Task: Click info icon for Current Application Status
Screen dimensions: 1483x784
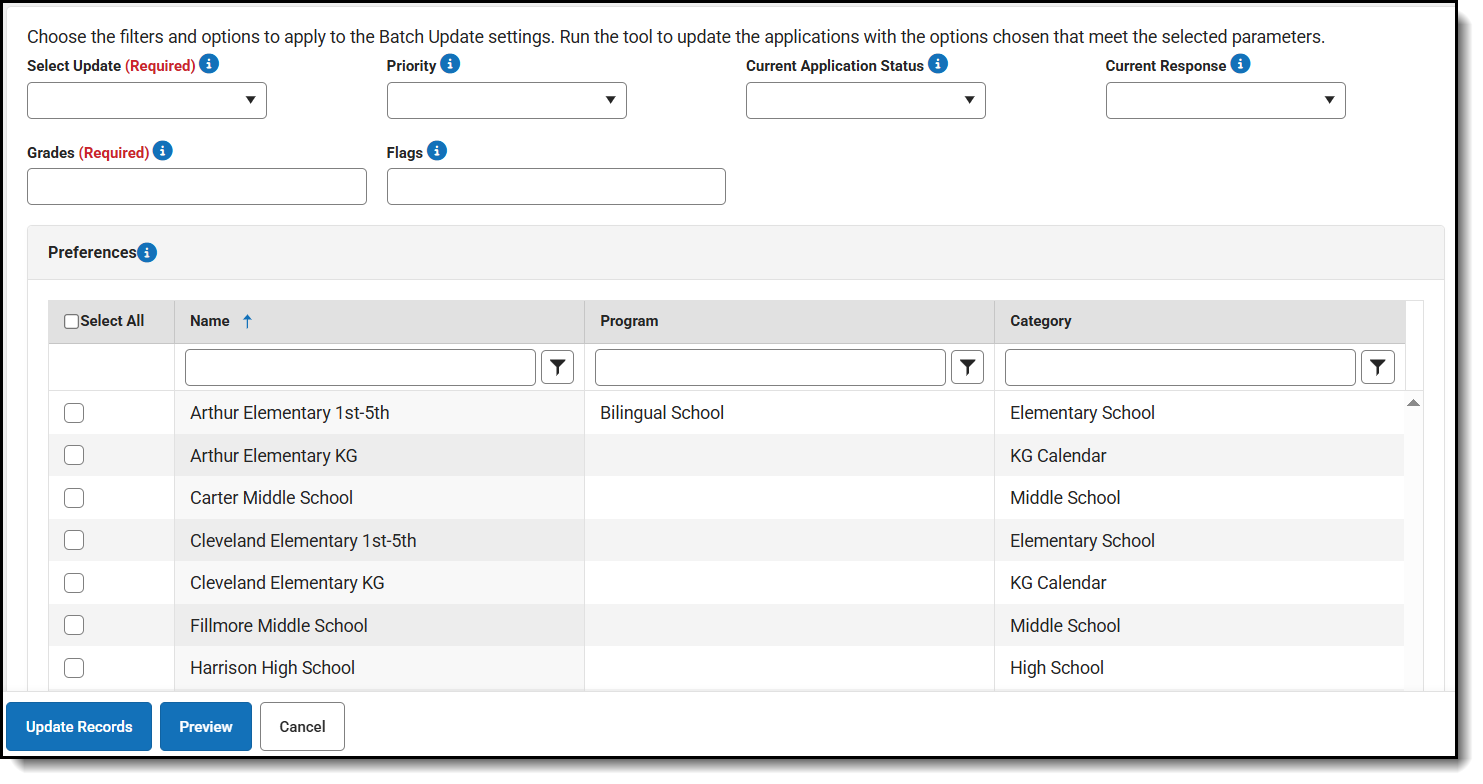Action: [x=937, y=64]
